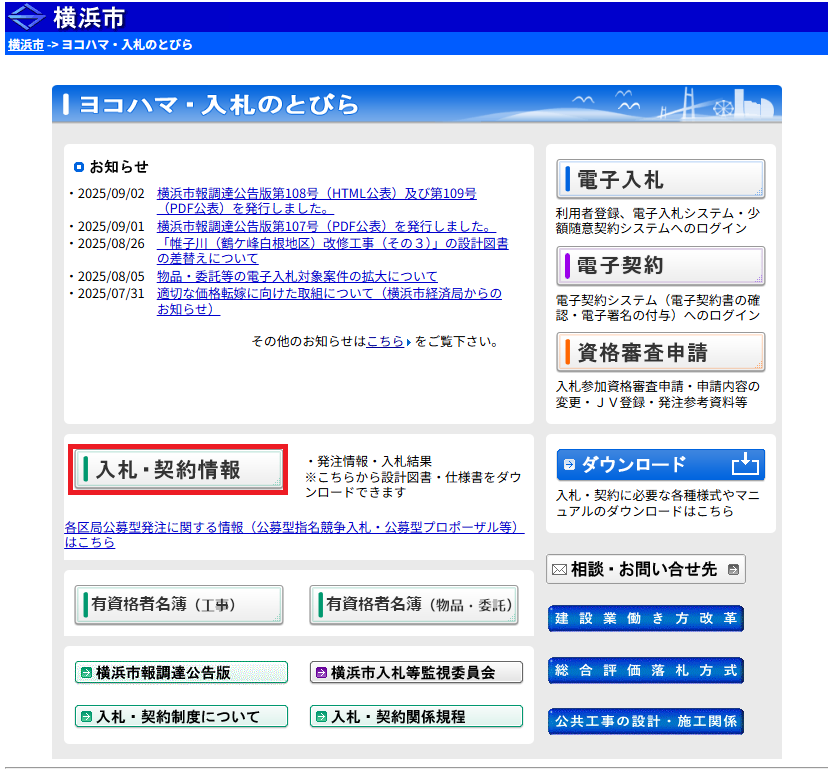Click the date 2025/08/05
This screenshot has height=775, width=828.
point(111,277)
